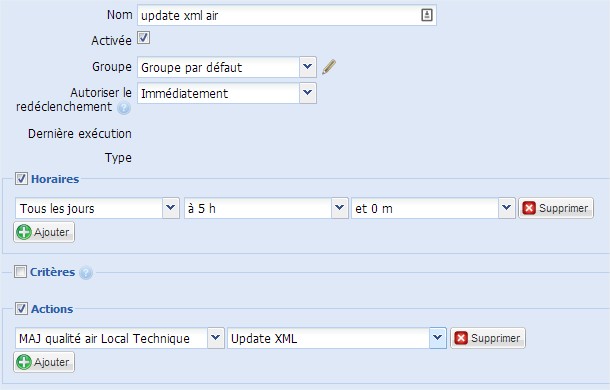Click the Dernière exécution label
The width and height of the screenshot is (610, 390).
point(80,134)
